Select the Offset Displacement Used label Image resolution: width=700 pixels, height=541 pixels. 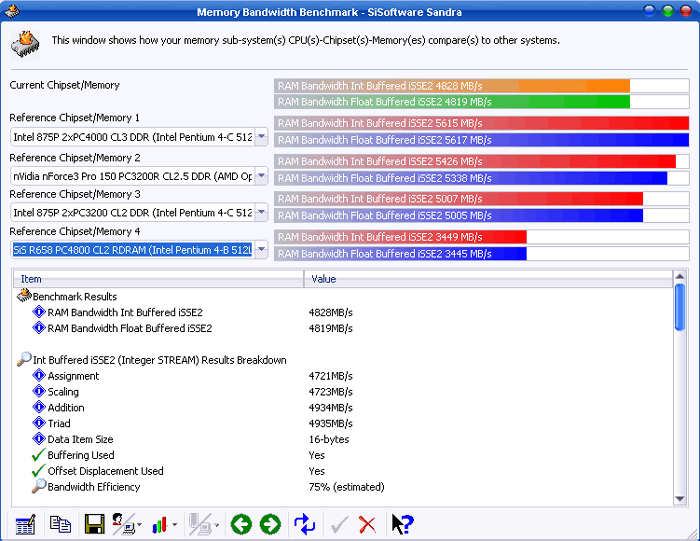[105, 471]
